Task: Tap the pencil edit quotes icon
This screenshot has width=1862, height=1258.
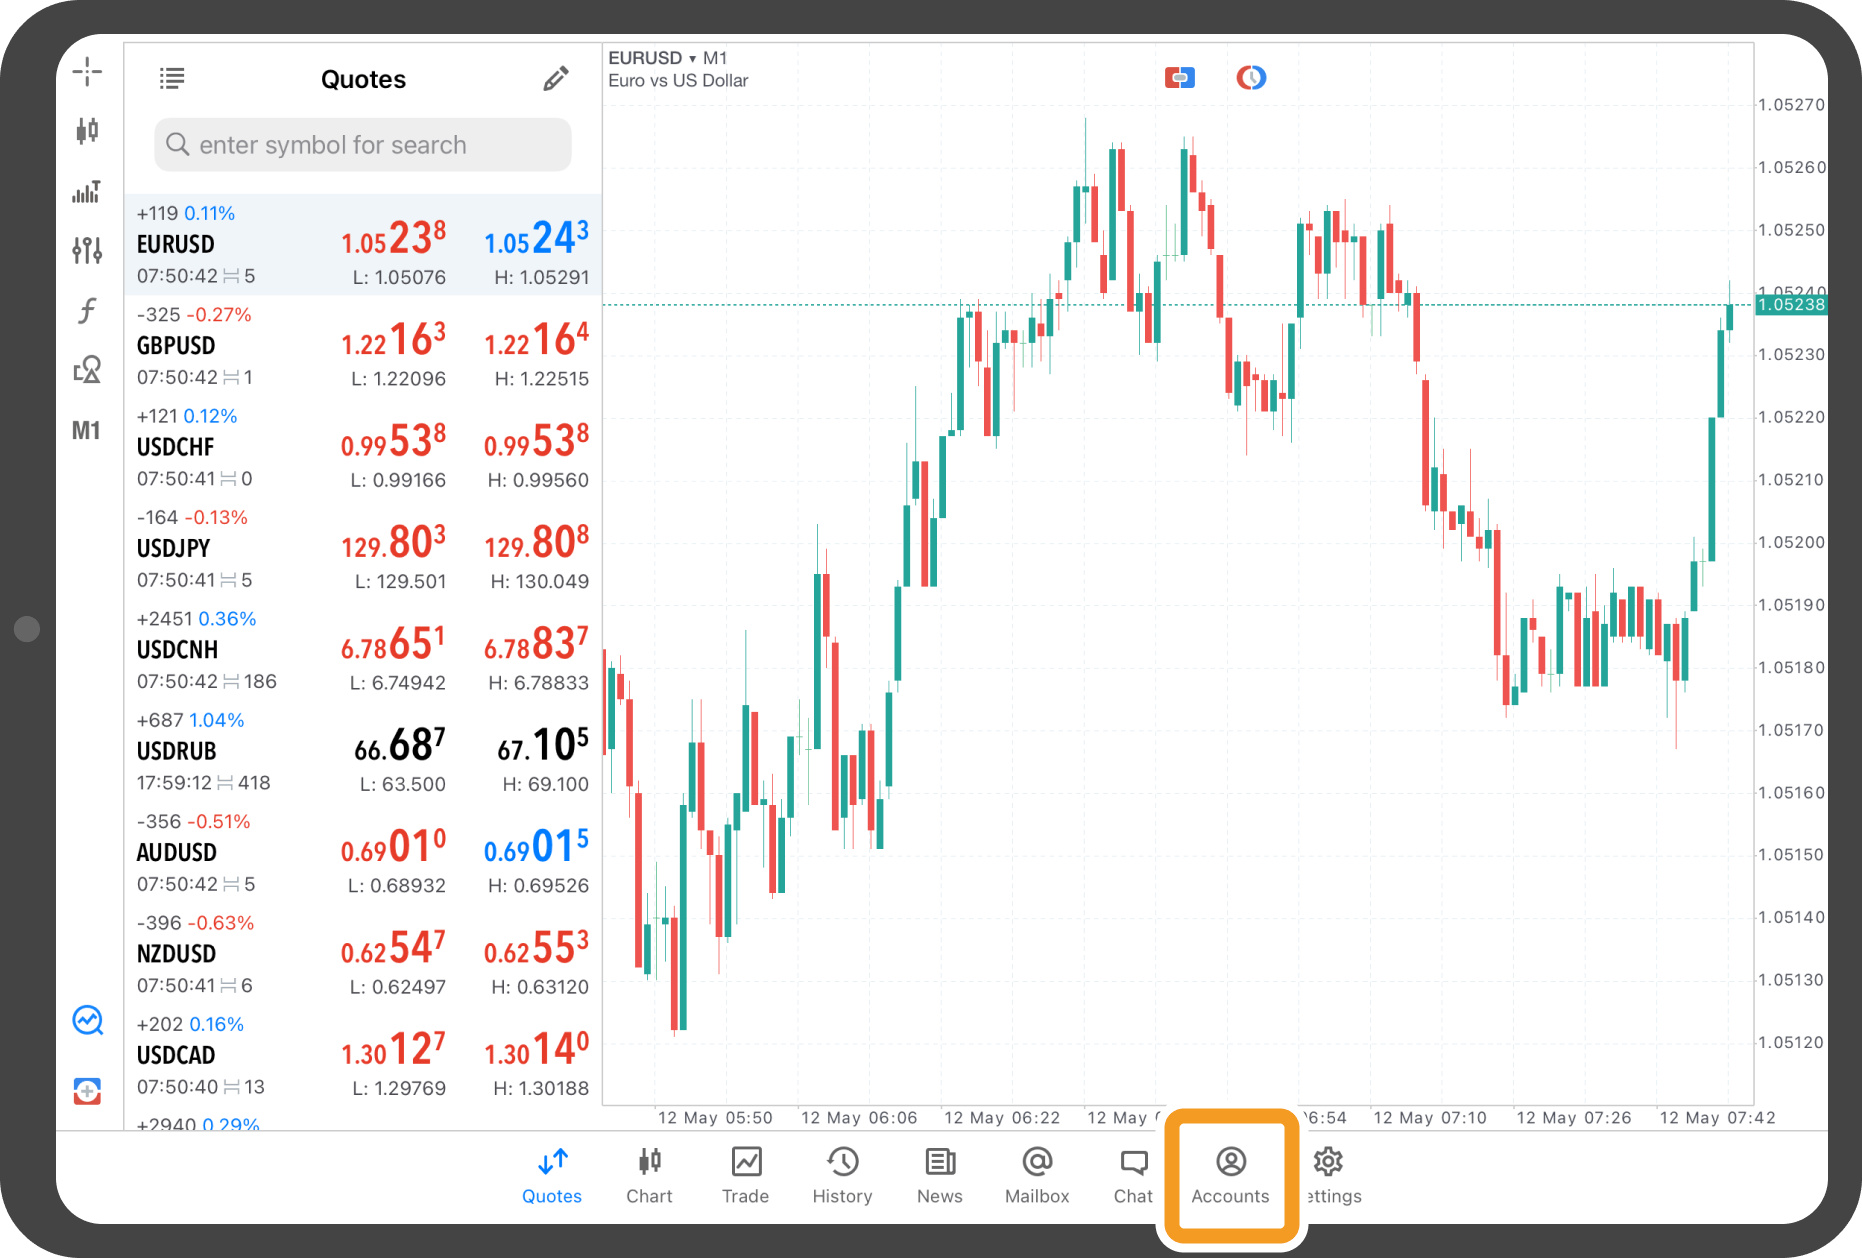Action: 556,79
